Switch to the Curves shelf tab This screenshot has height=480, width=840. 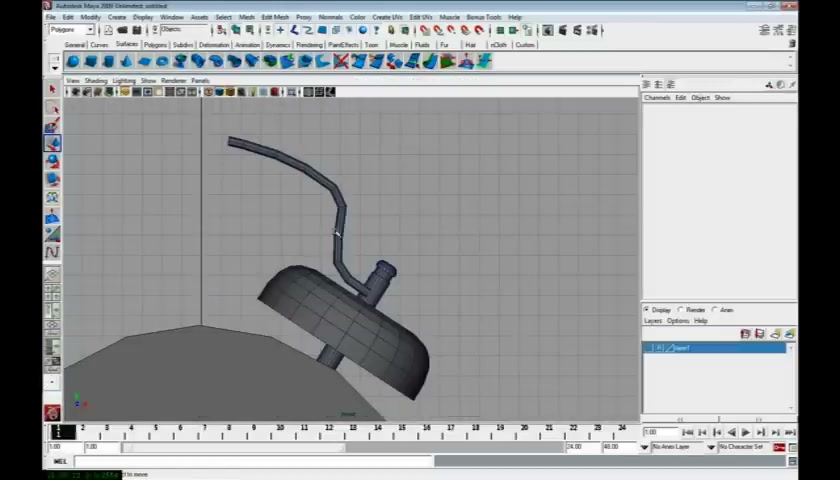tap(99, 45)
